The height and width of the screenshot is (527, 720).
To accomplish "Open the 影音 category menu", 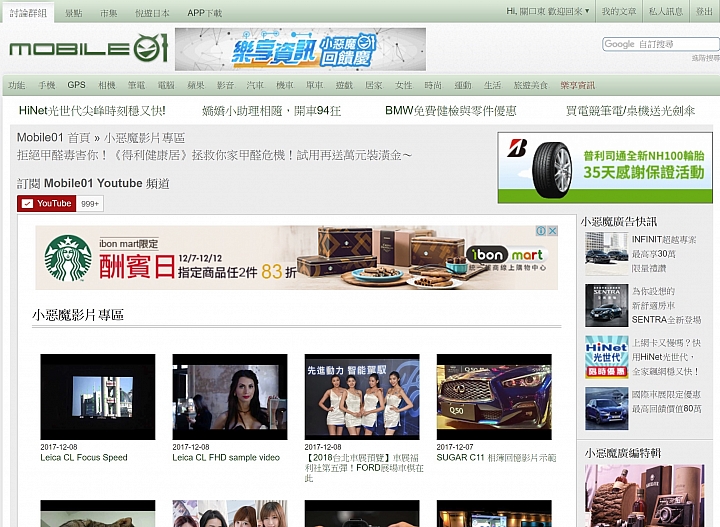I will pos(225,85).
